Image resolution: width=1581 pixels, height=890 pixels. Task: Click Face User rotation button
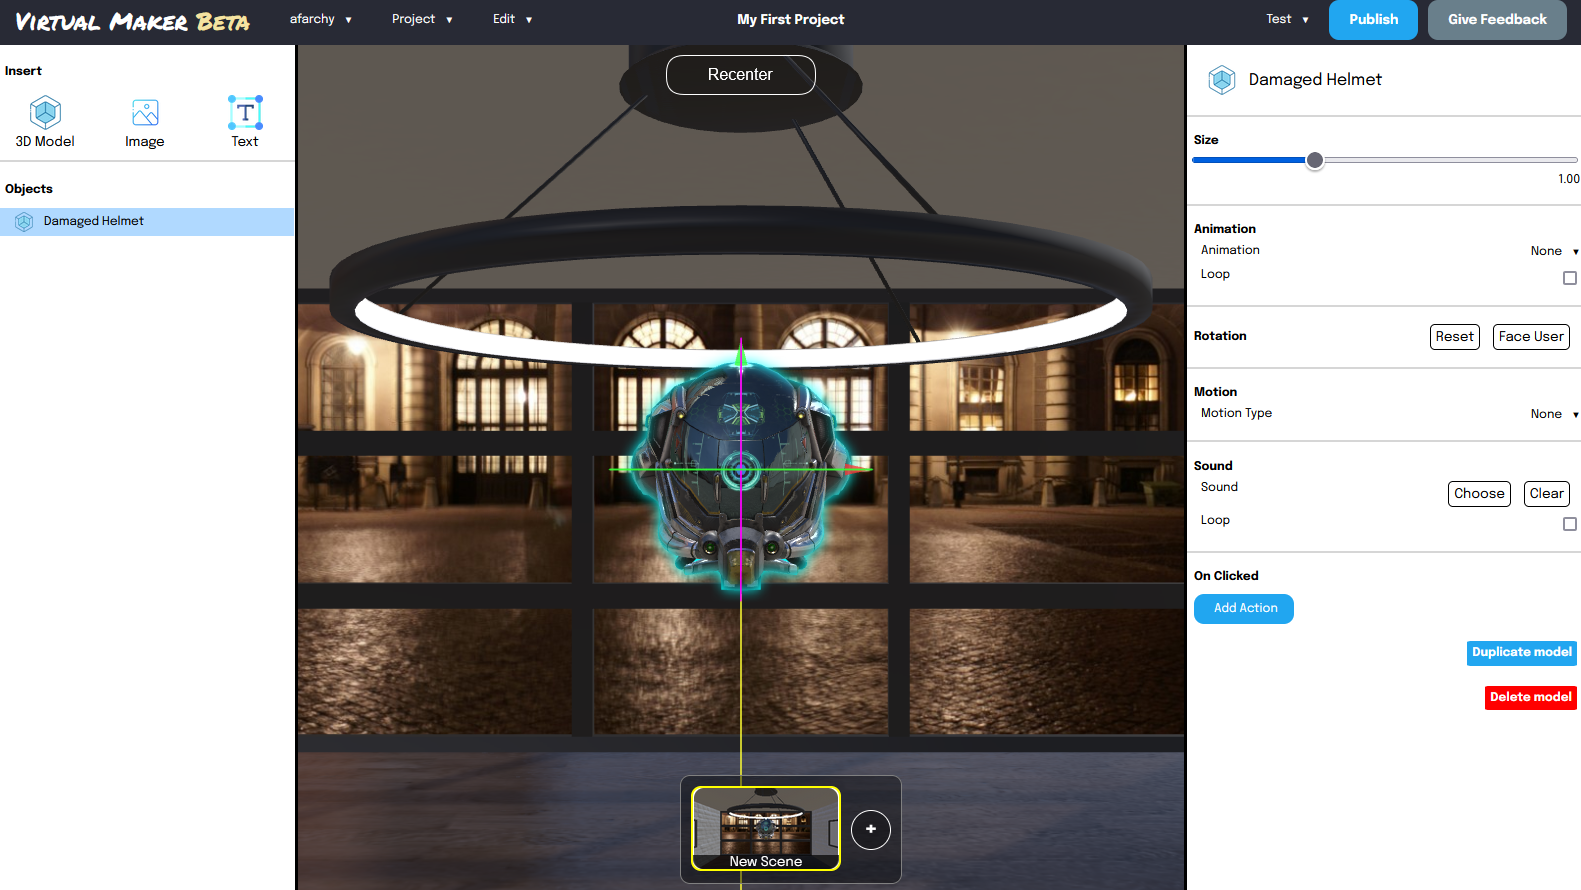click(x=1531, y=337)
